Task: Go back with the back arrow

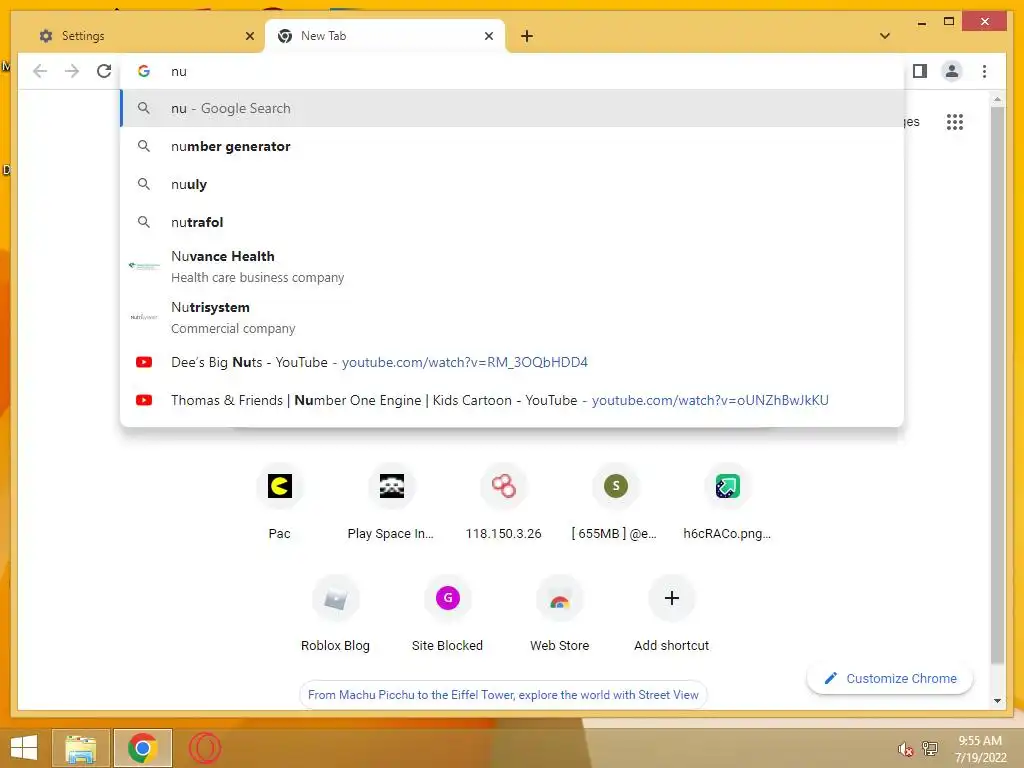Action: coord(40,71)
